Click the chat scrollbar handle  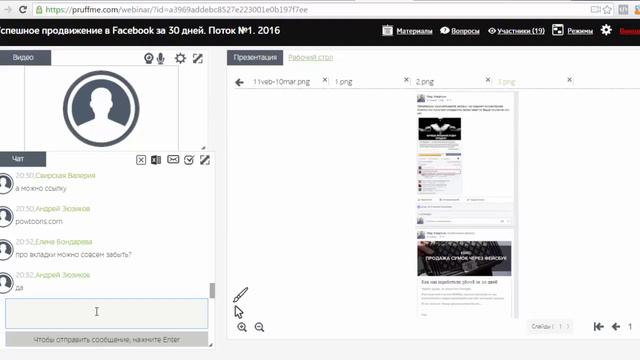pos(212,291)
